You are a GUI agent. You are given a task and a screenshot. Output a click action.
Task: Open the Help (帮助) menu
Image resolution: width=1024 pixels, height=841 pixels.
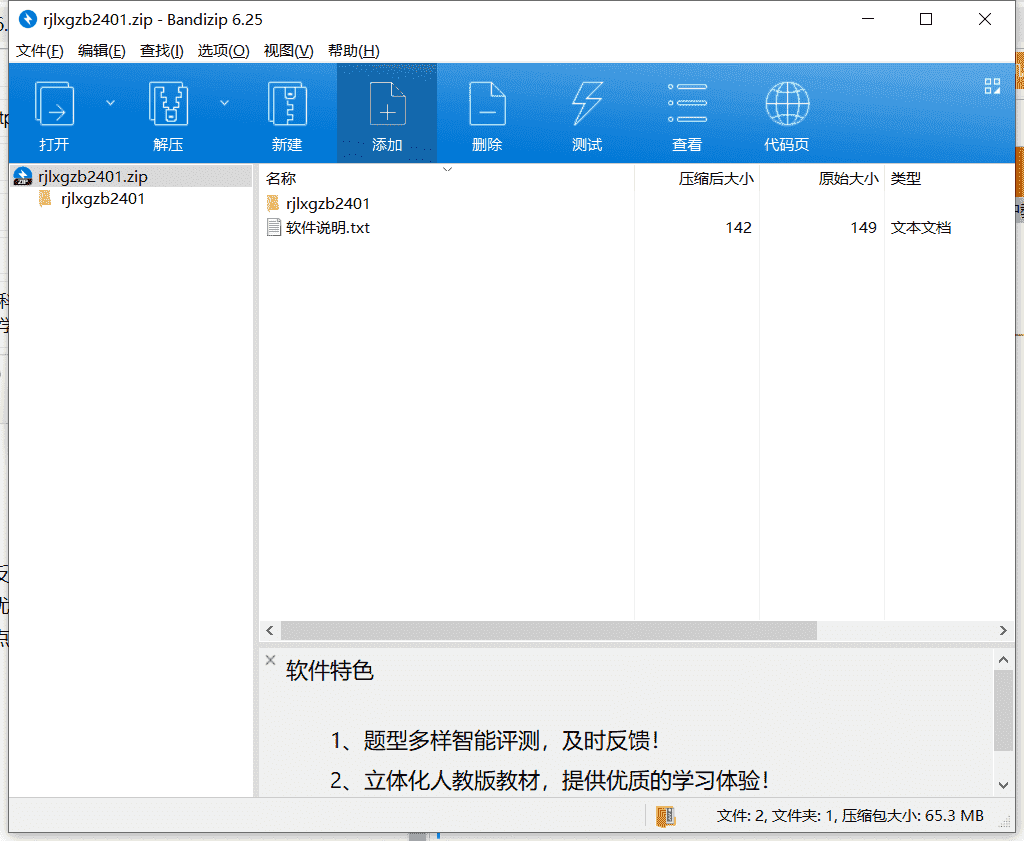click(x=353, y=51)
